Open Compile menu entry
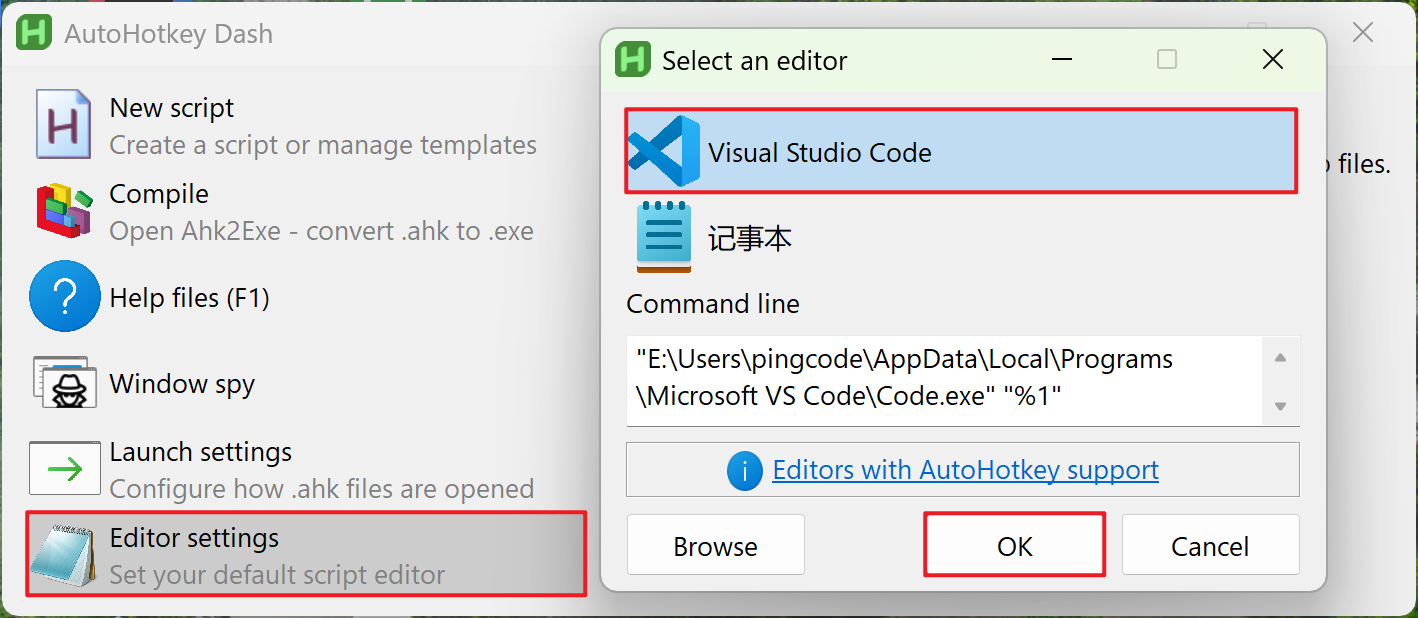The image size is (1418, 618). coord(306,211)
